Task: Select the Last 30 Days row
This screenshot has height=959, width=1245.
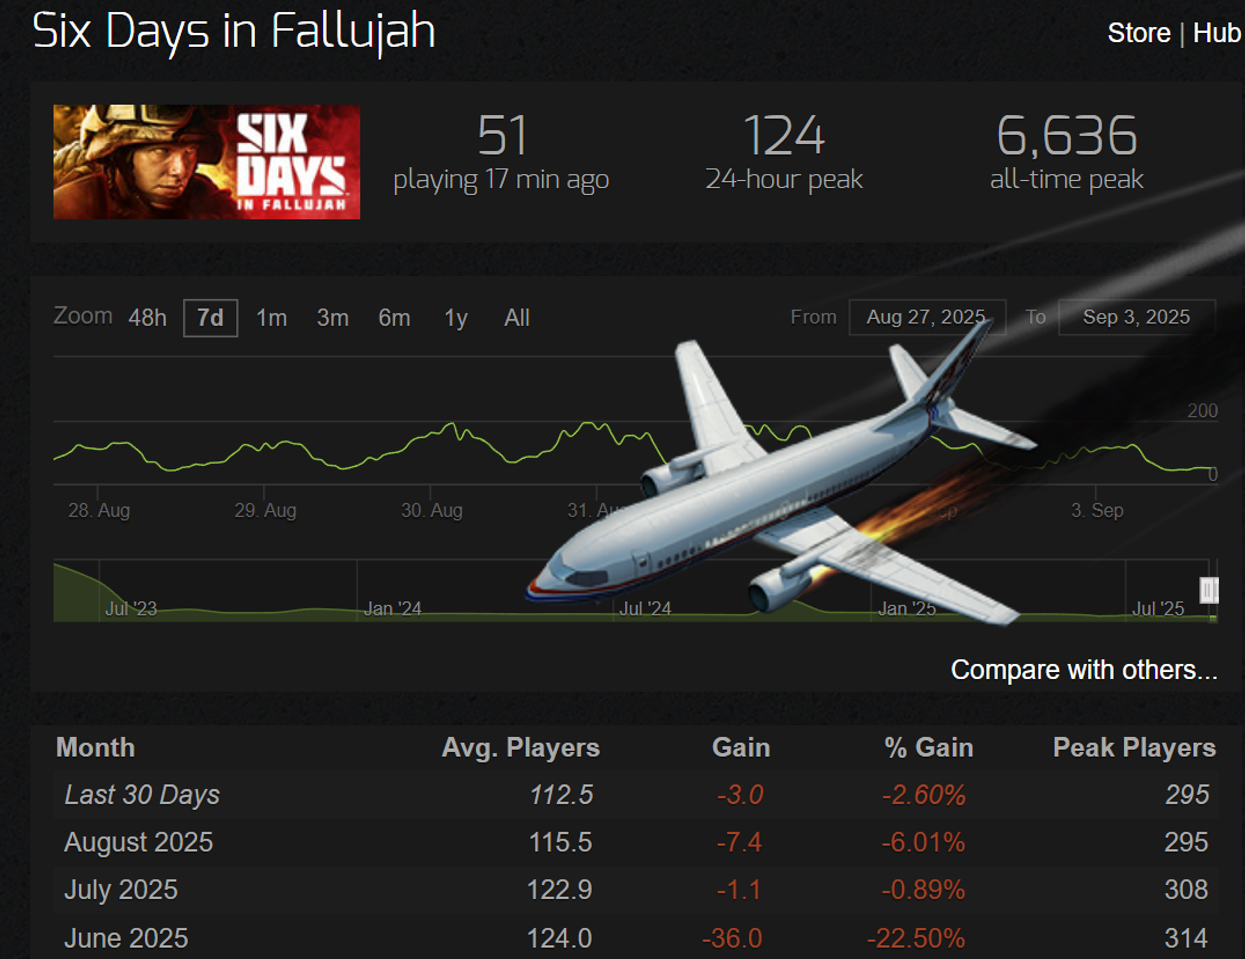Action: (636, 795)
